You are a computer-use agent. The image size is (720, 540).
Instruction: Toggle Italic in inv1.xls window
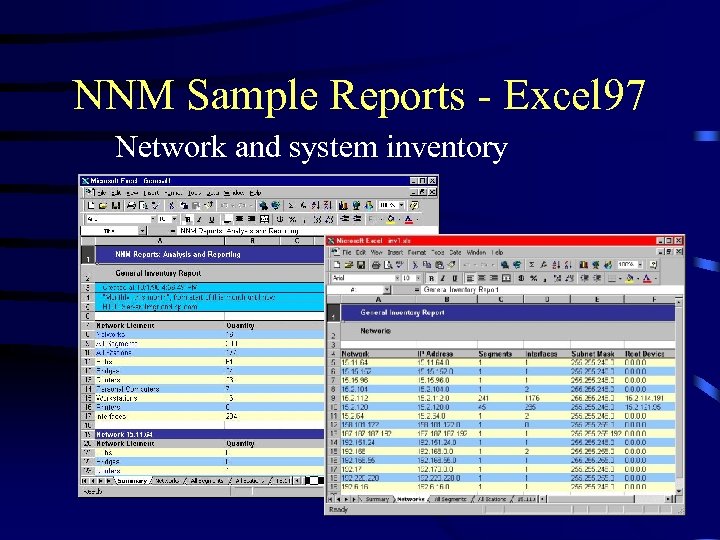click(443, 278)
